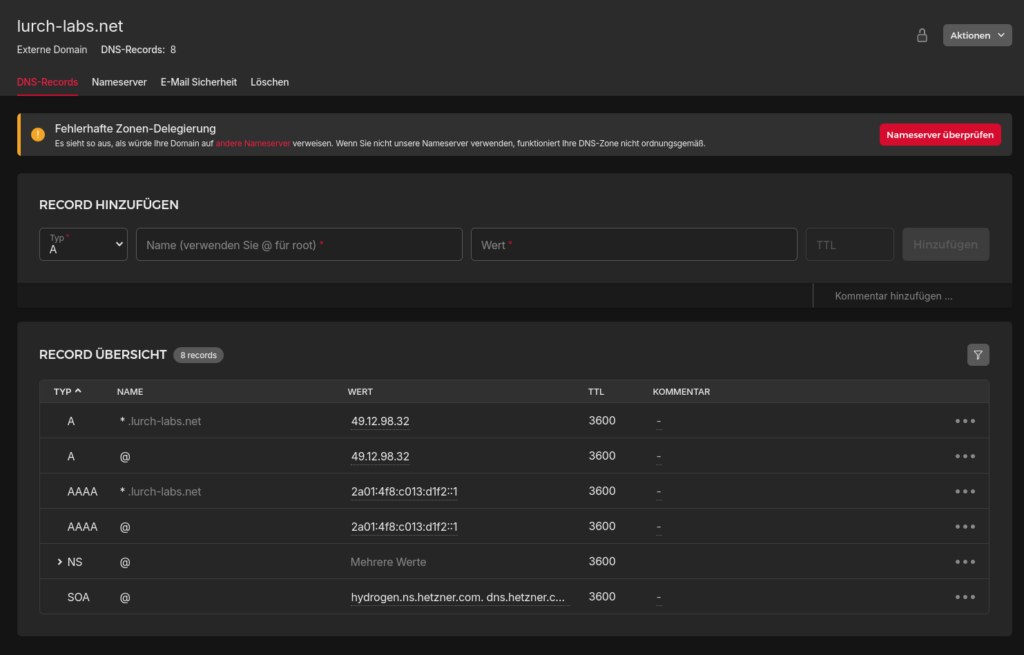Viewport: 1024px width, 655px height.
Task: Open the Aktionen dropdown menu
Action: click(976, 35)
